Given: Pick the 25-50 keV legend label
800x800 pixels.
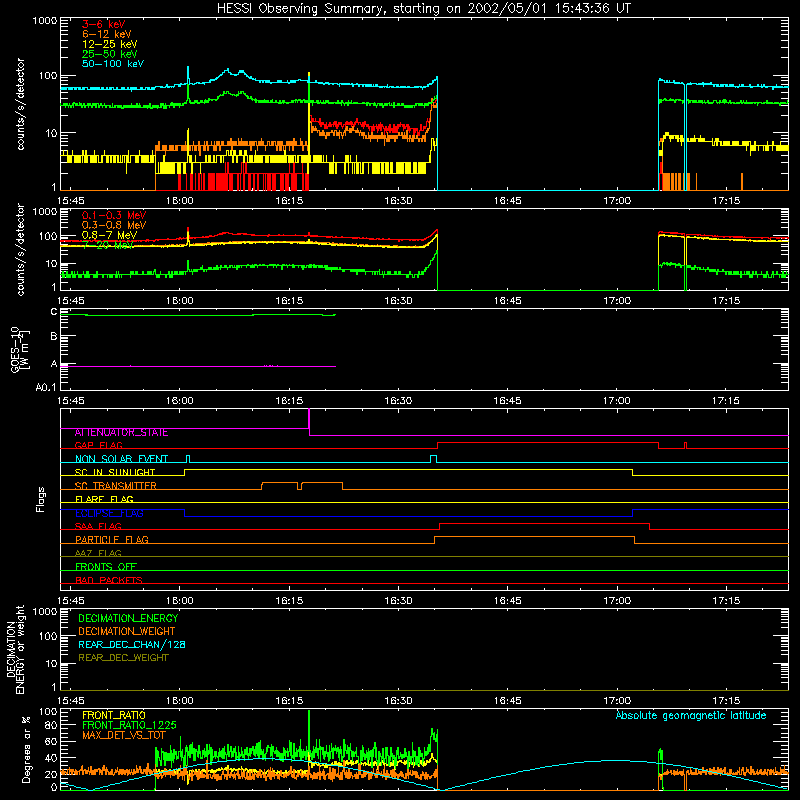Looking at the screenshot, I should (110, 54).
